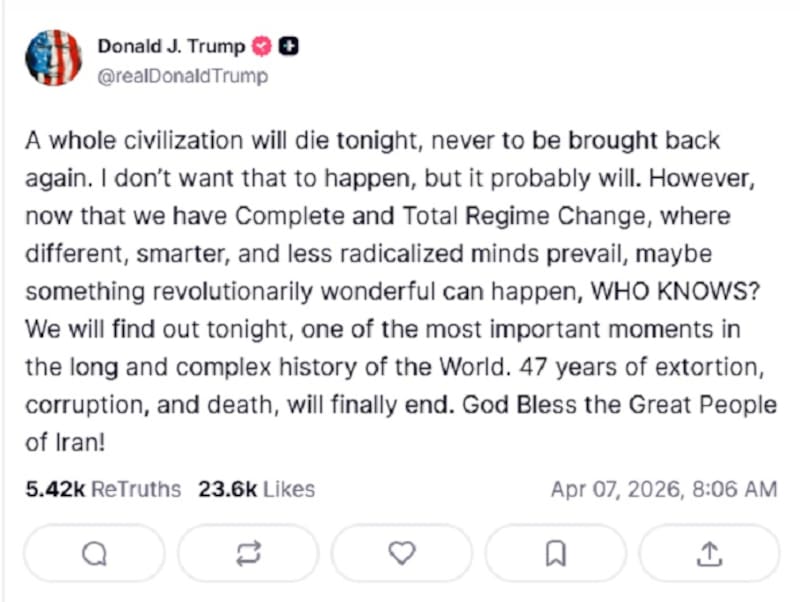
Task: Open the Apr 07, 2026 timestamp
Action: click(x=663, y=489)
